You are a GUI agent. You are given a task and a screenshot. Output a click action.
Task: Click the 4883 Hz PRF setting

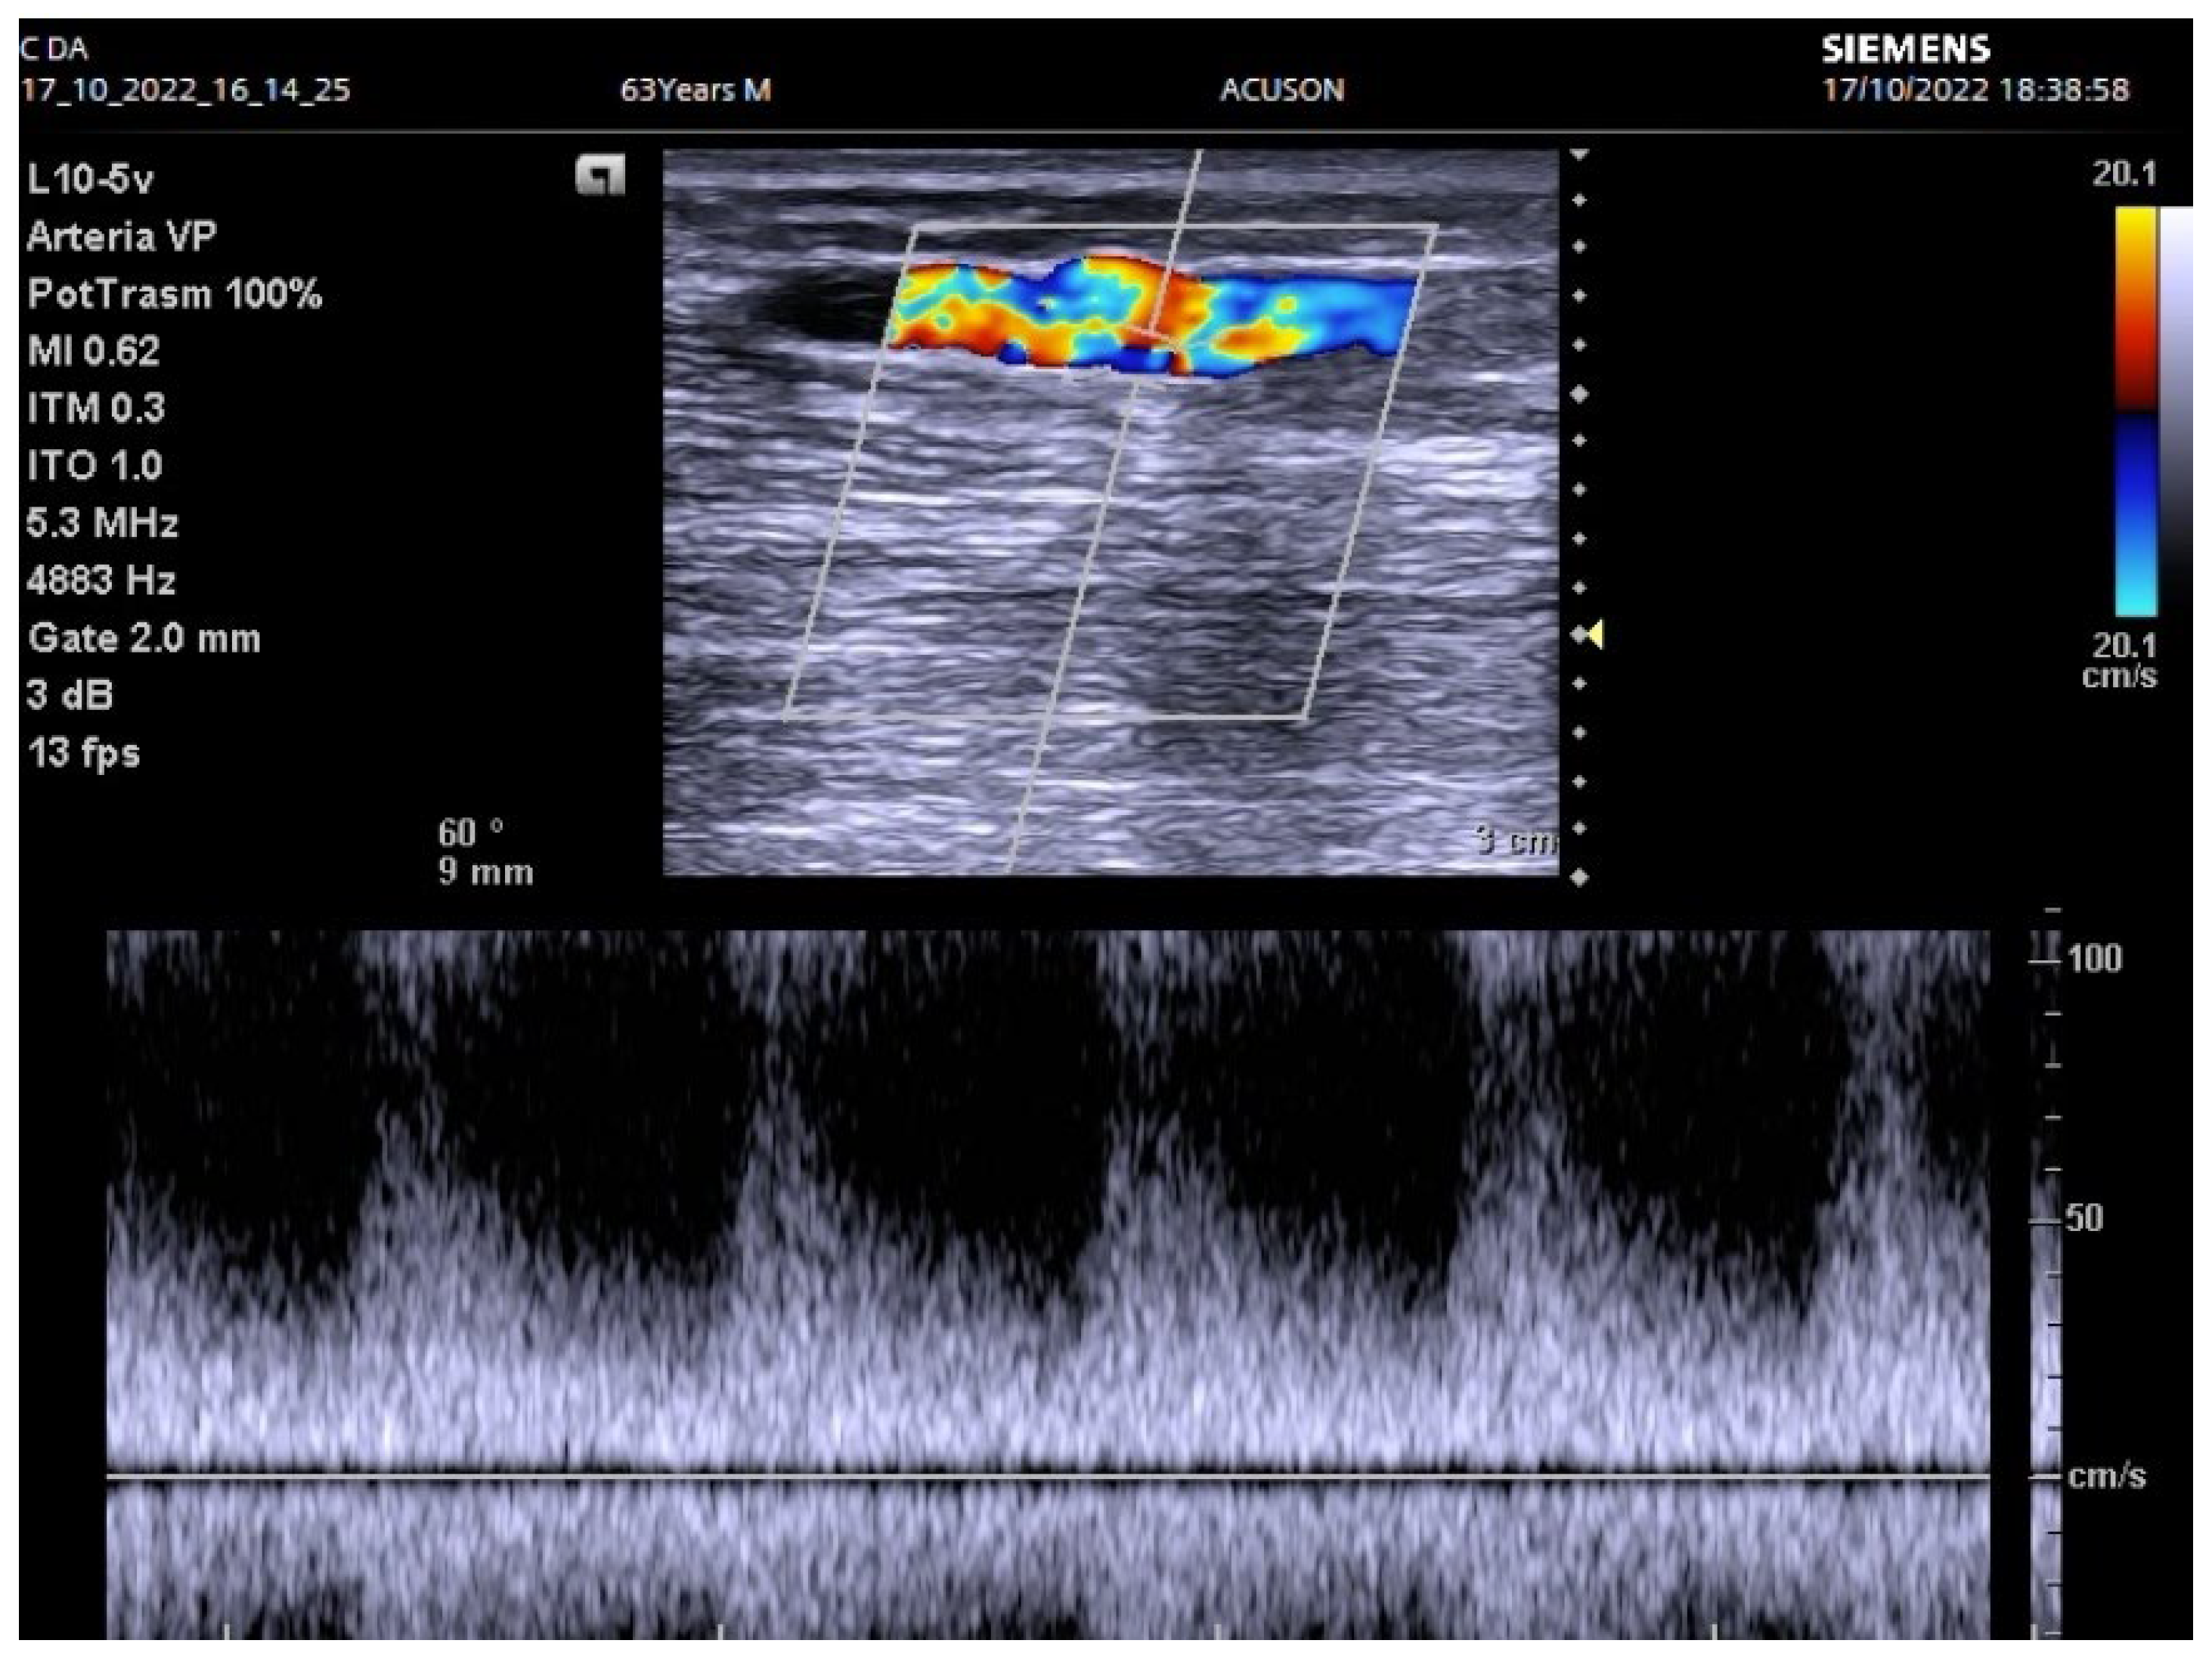pyautogui.click(x=101, y=580)
